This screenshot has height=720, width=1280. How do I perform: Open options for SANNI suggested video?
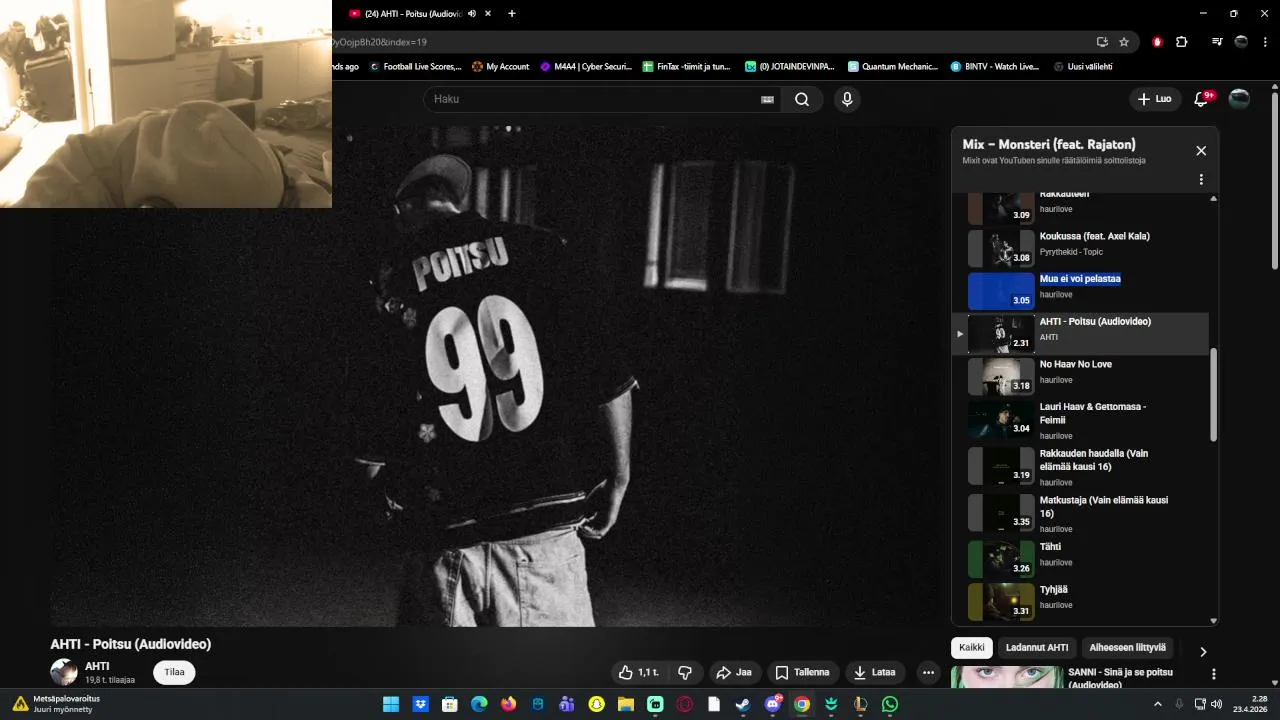pos(1214,675)
